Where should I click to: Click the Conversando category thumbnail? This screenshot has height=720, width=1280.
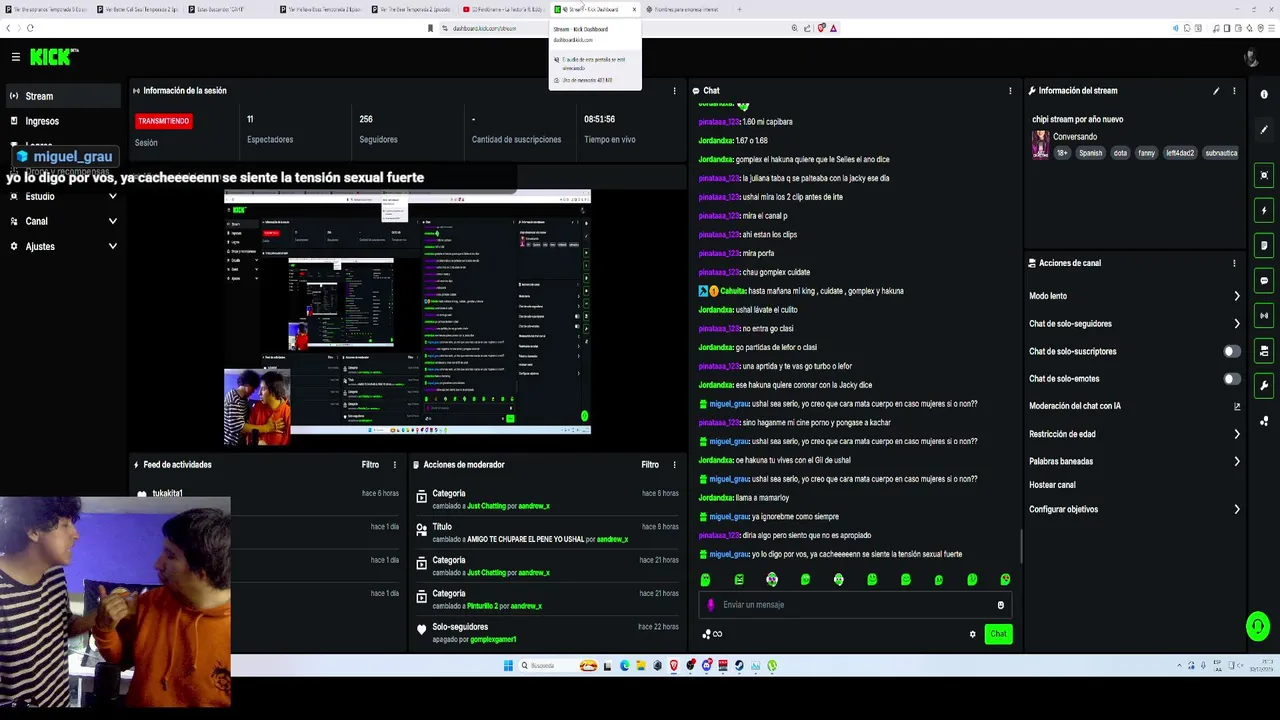click(x=1040, y=144)
